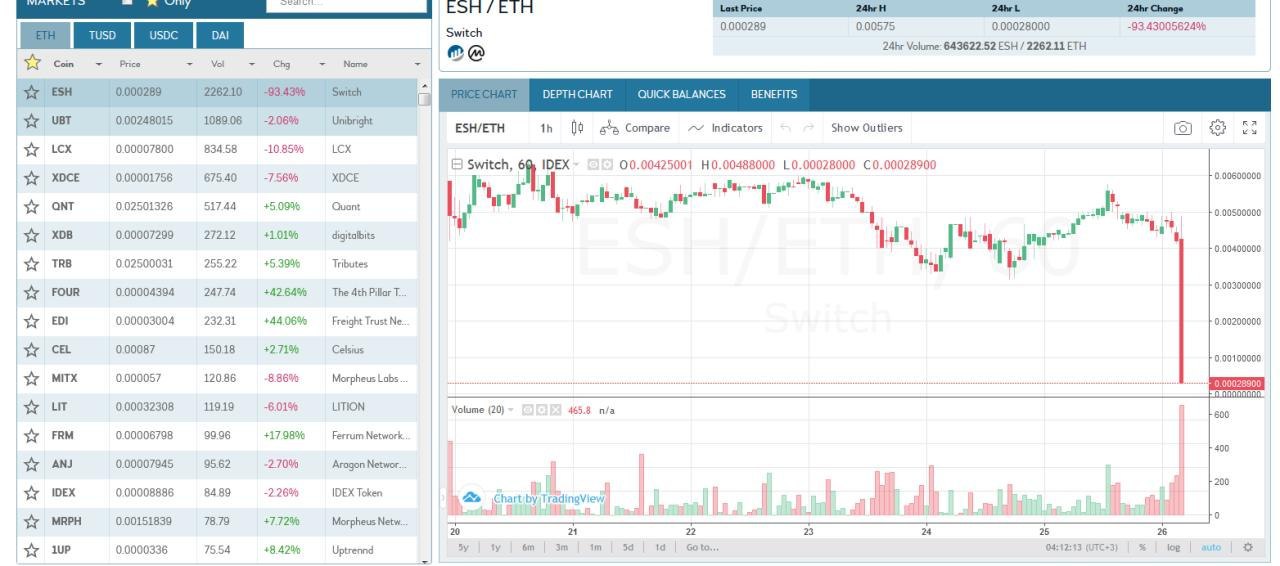Star the LIT coin
The width and height of the screenshot is (1280, 566).
[x=32, y=407]
